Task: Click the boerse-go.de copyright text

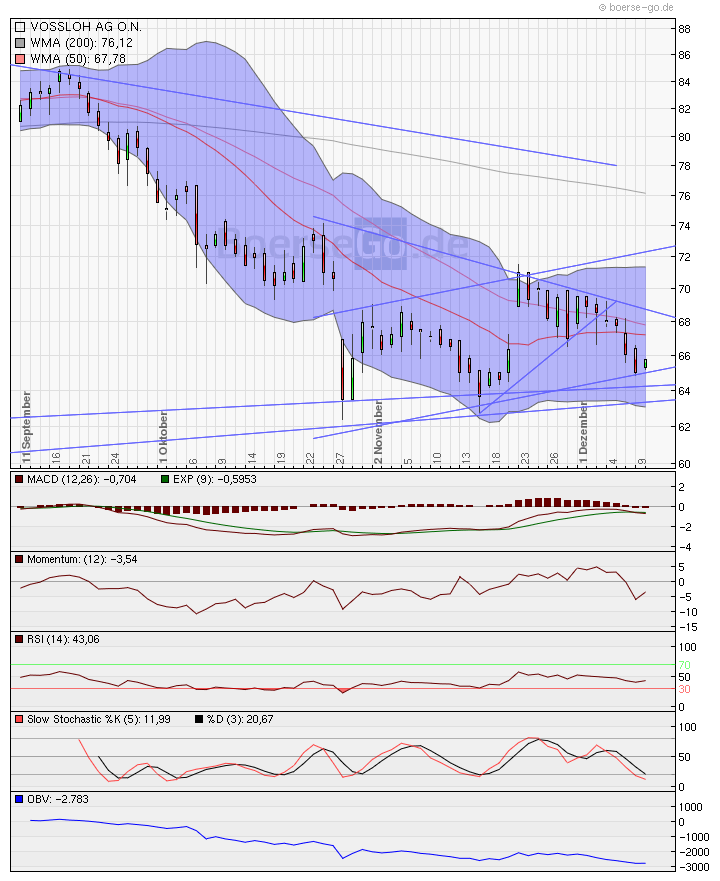Action: coord(636,7)
